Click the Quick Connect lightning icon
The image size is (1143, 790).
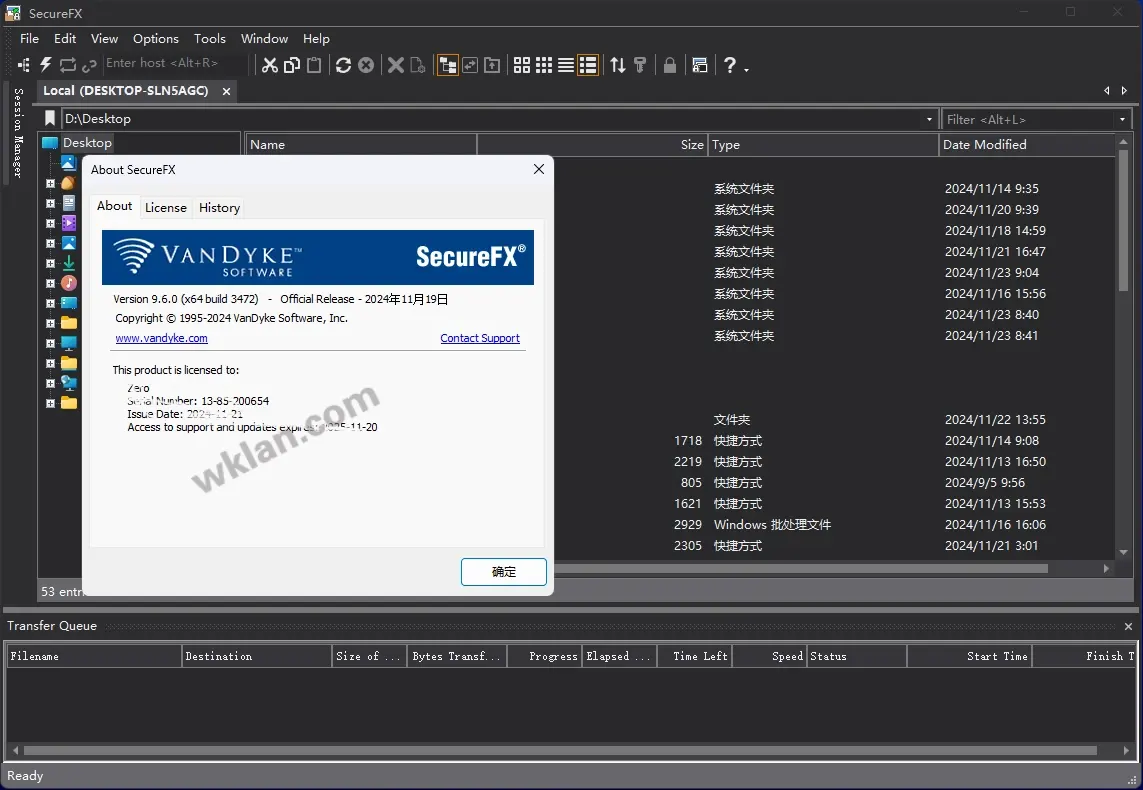[46, 65]
